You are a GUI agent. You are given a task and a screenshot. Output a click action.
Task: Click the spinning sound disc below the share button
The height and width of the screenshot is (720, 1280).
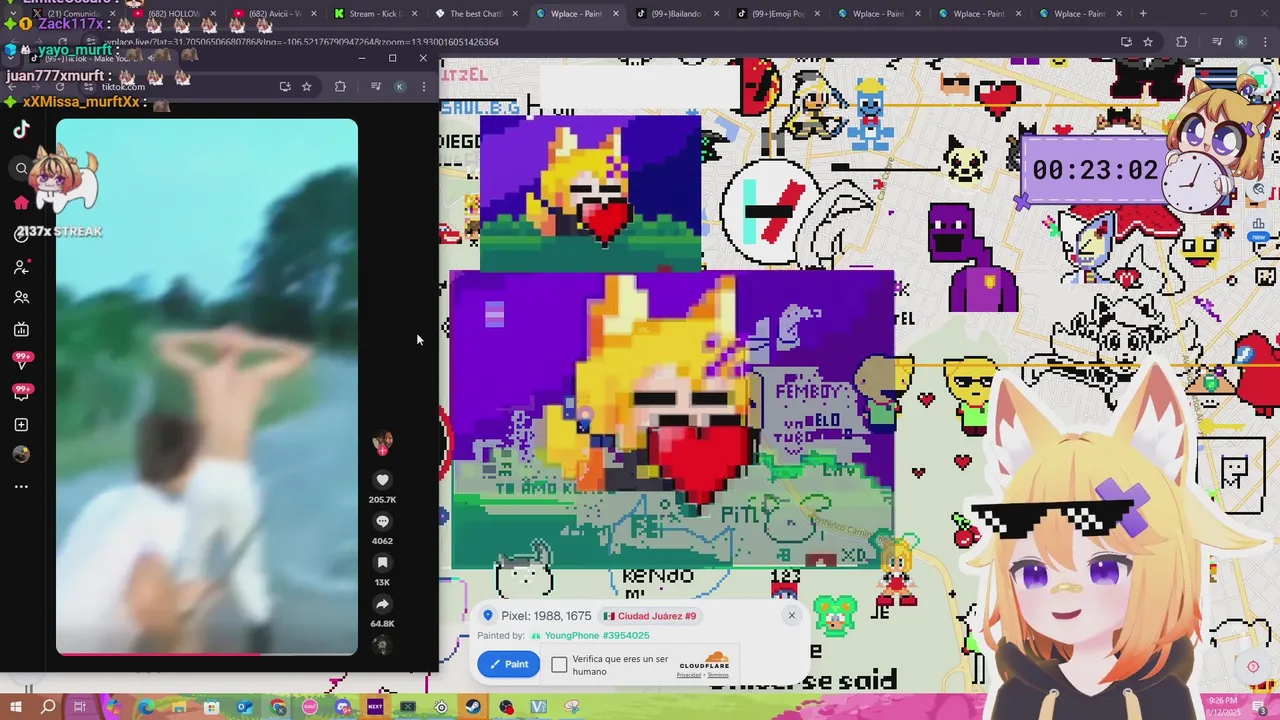click(x=381, y=645)
